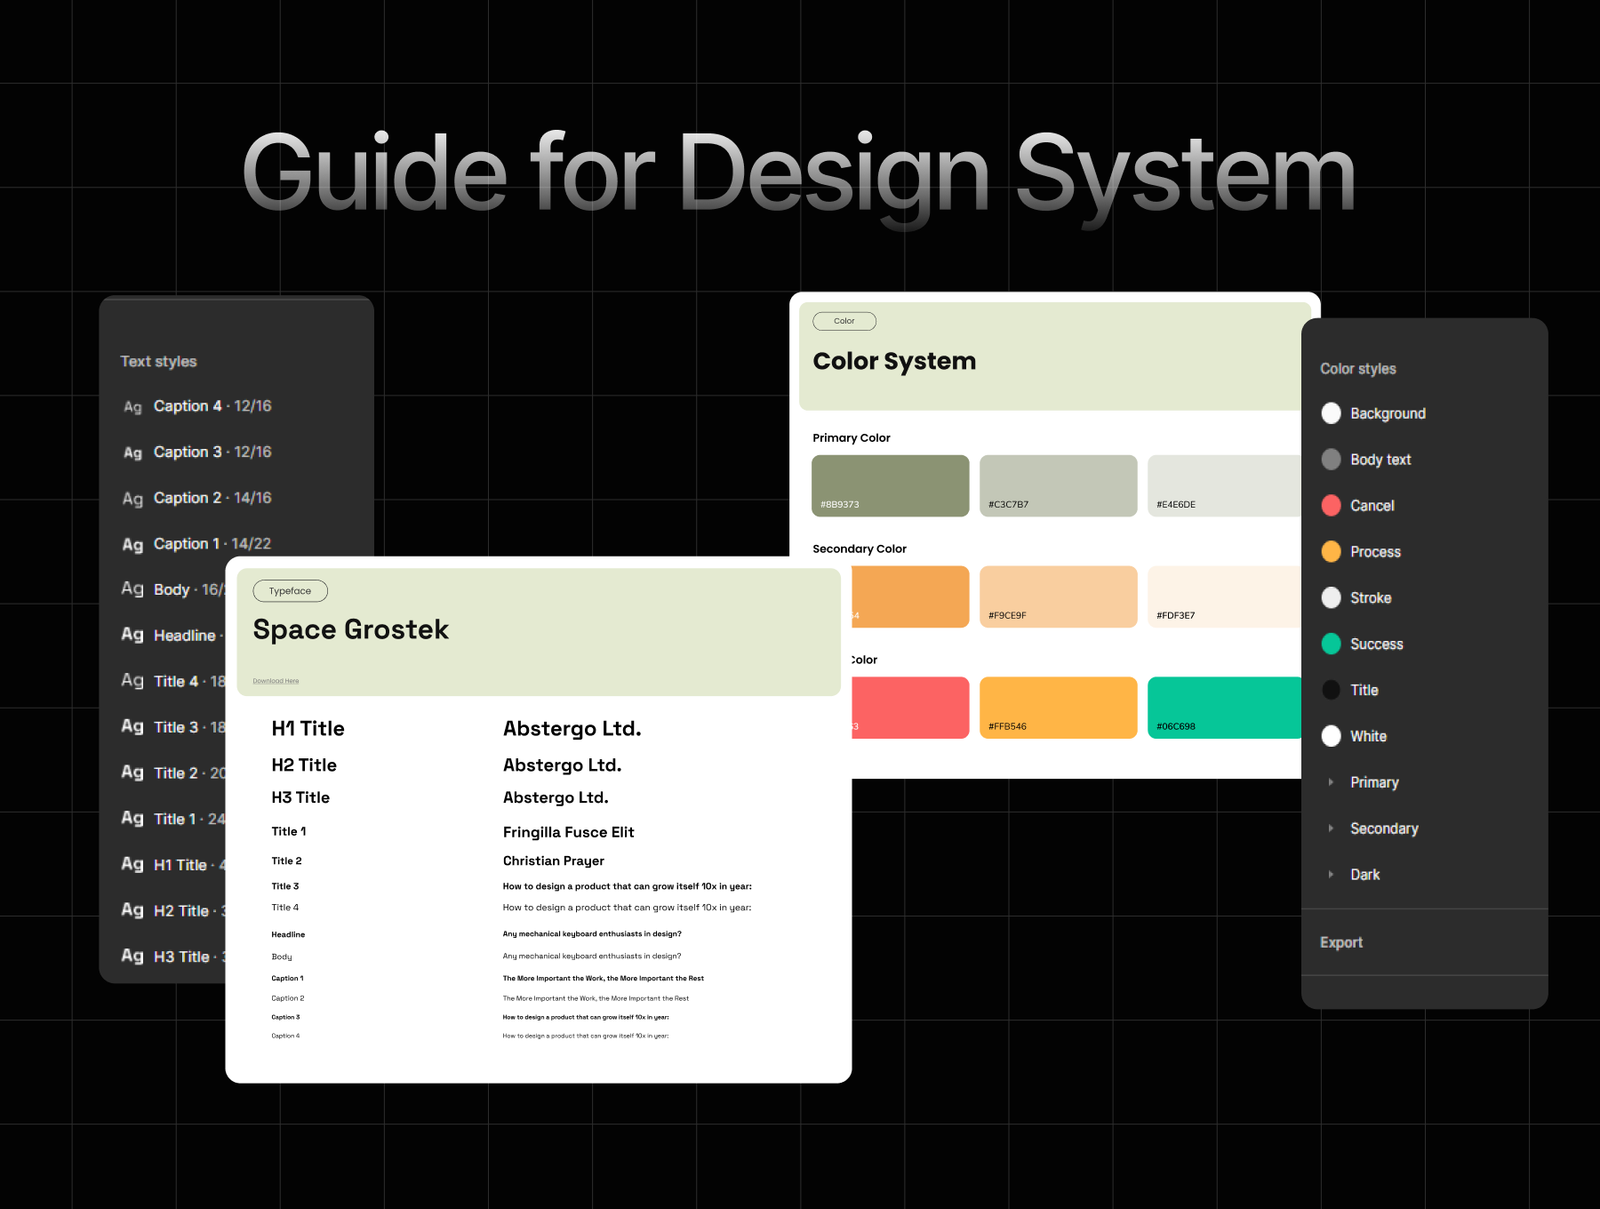Open the Export section
1600x1209 pixels.
1341,942
